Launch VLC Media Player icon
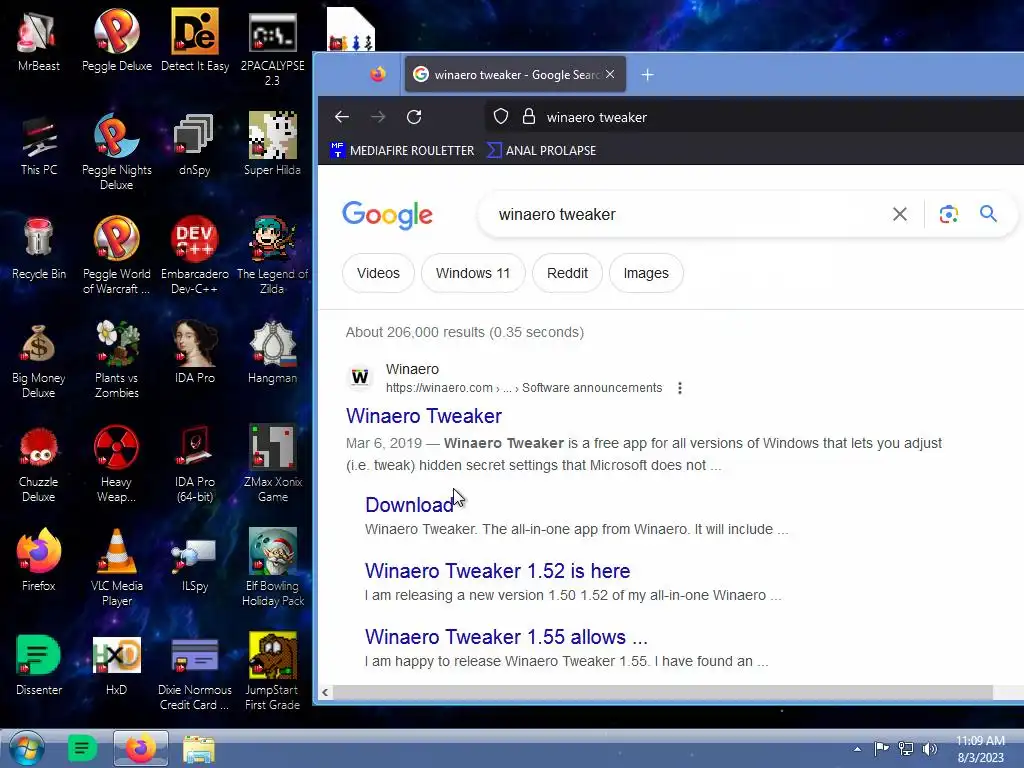This screenshot has height=768, width=1024. click(x=116, y=567)
